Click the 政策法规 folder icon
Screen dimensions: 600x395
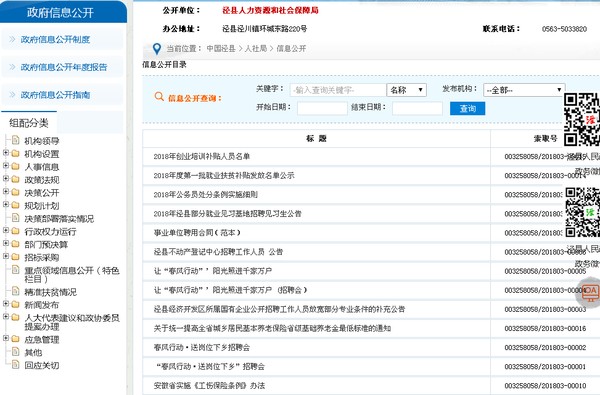(x=15, y=180)
